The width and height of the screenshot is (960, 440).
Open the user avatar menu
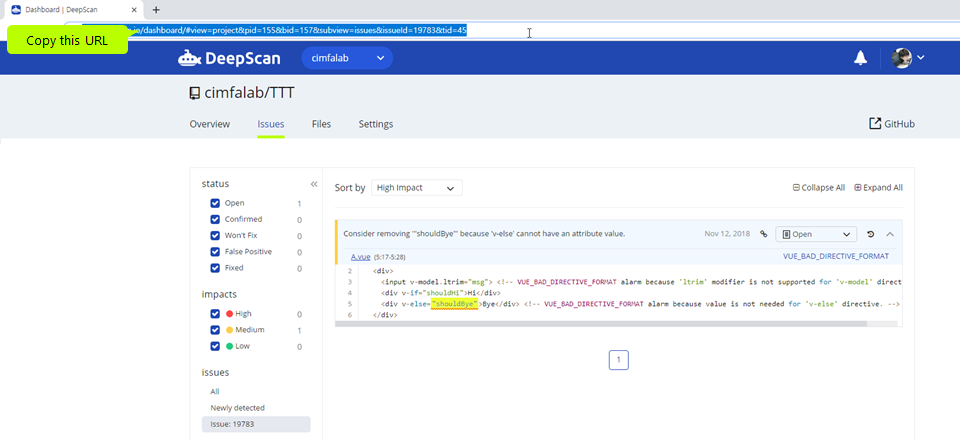(902, 58)
